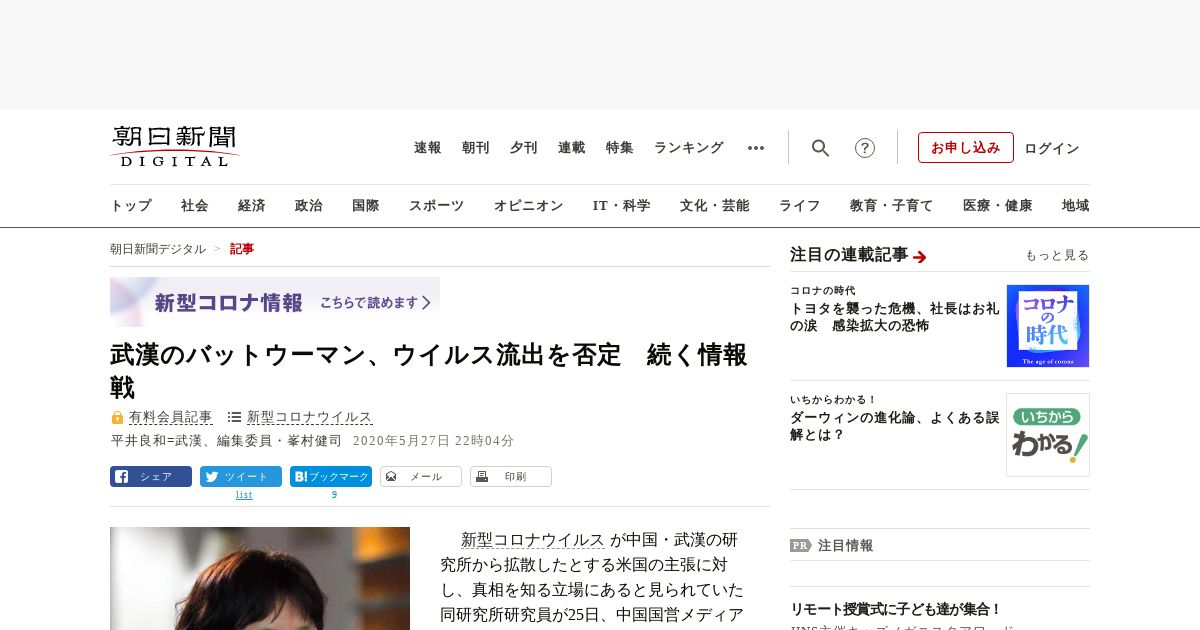Select the 国際 category tab

tap(366, 206)
